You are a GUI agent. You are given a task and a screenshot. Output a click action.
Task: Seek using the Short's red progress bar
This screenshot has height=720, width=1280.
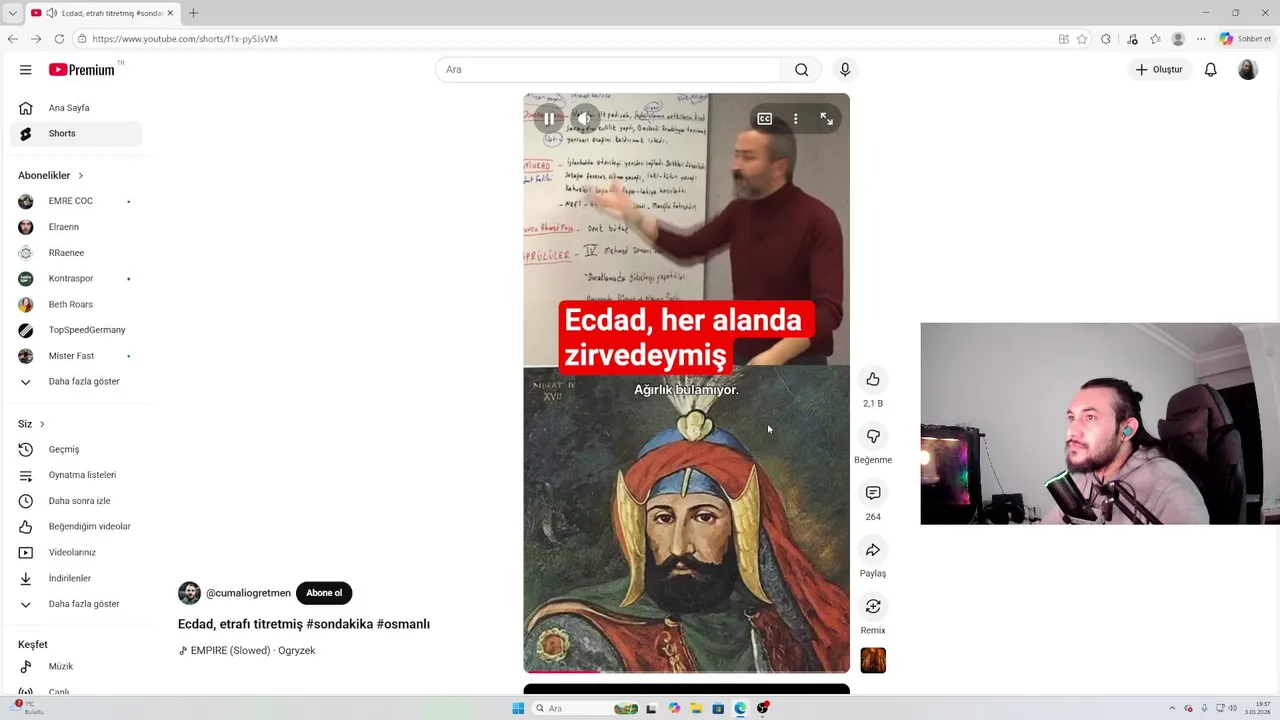tap(686, 672)
